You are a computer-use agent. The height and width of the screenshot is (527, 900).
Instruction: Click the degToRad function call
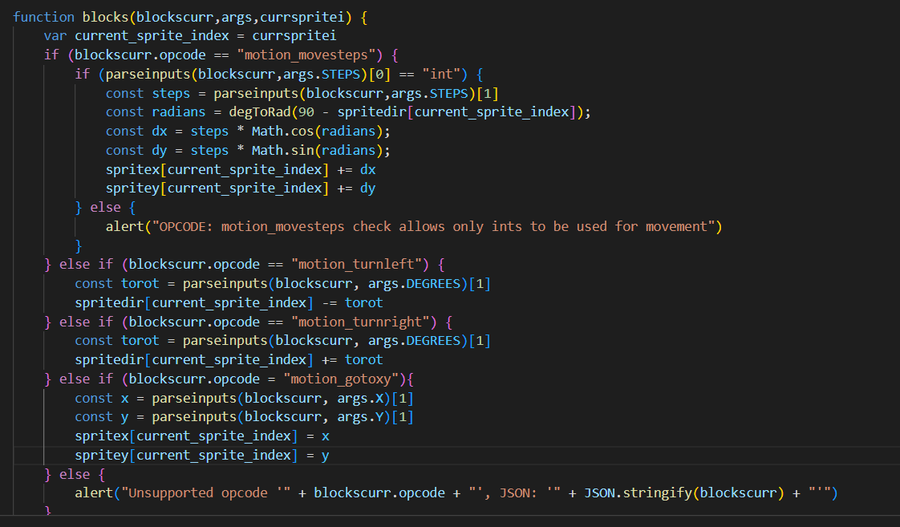260,112
